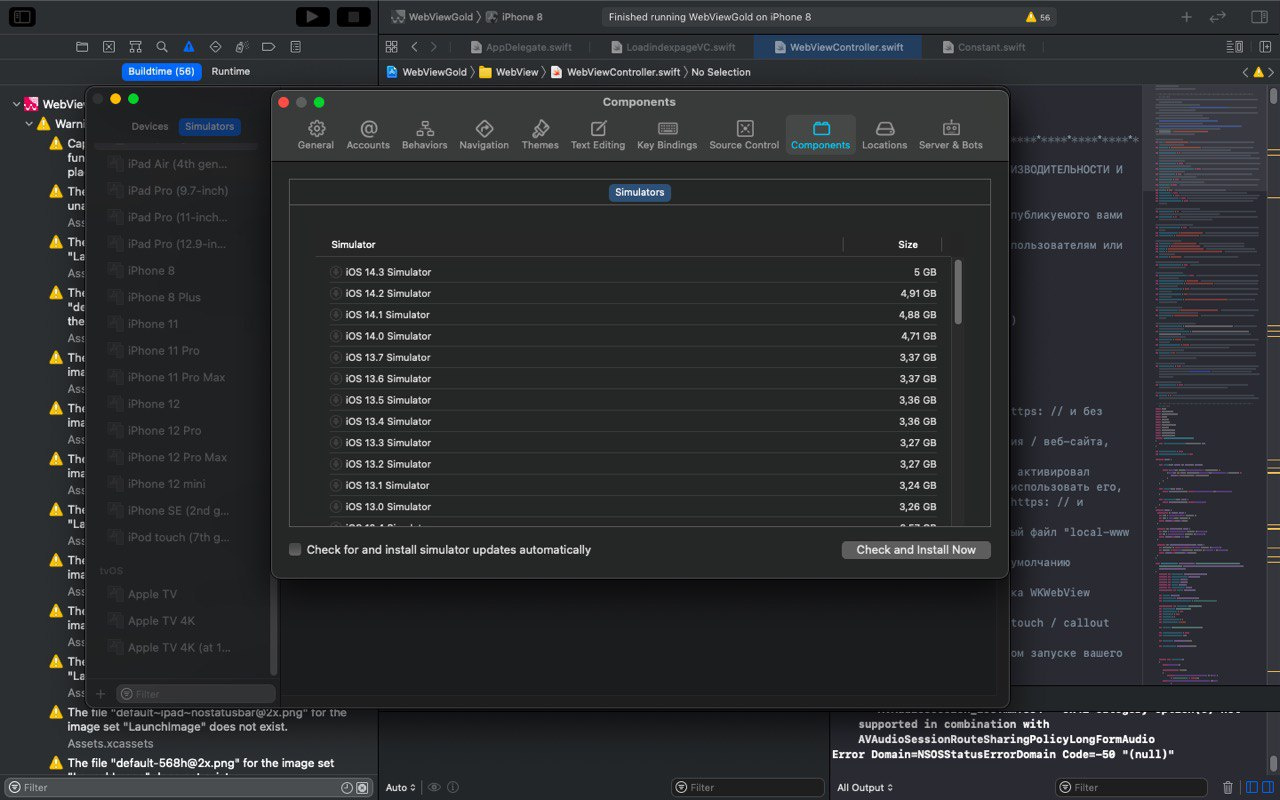1280x800 pixels.
Task: Open Server & Bots preferences pane
Action: tap(951, 135)
